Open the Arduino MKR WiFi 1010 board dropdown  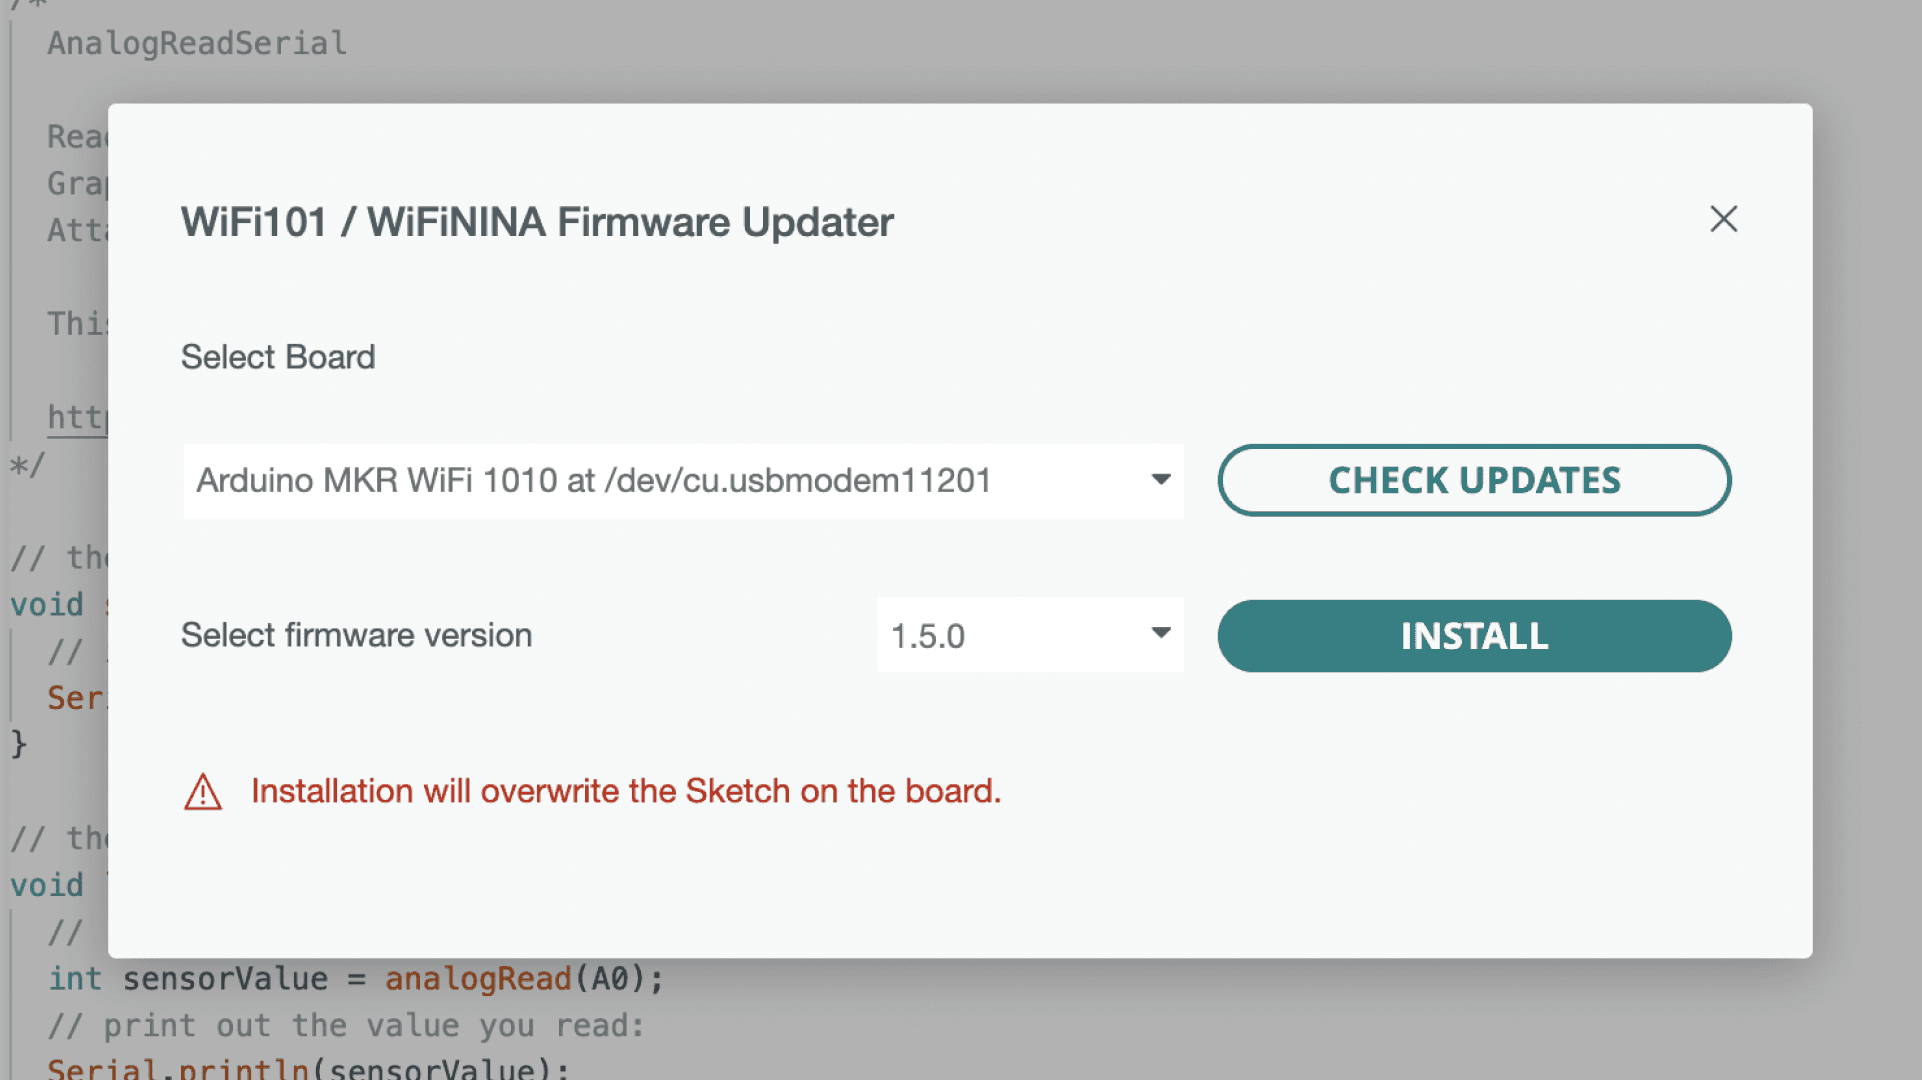point(660,481)
